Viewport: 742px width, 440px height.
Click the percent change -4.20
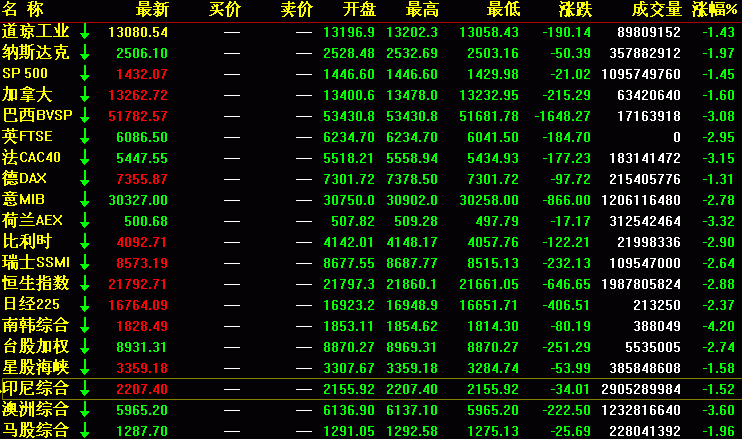coord(718,326)
